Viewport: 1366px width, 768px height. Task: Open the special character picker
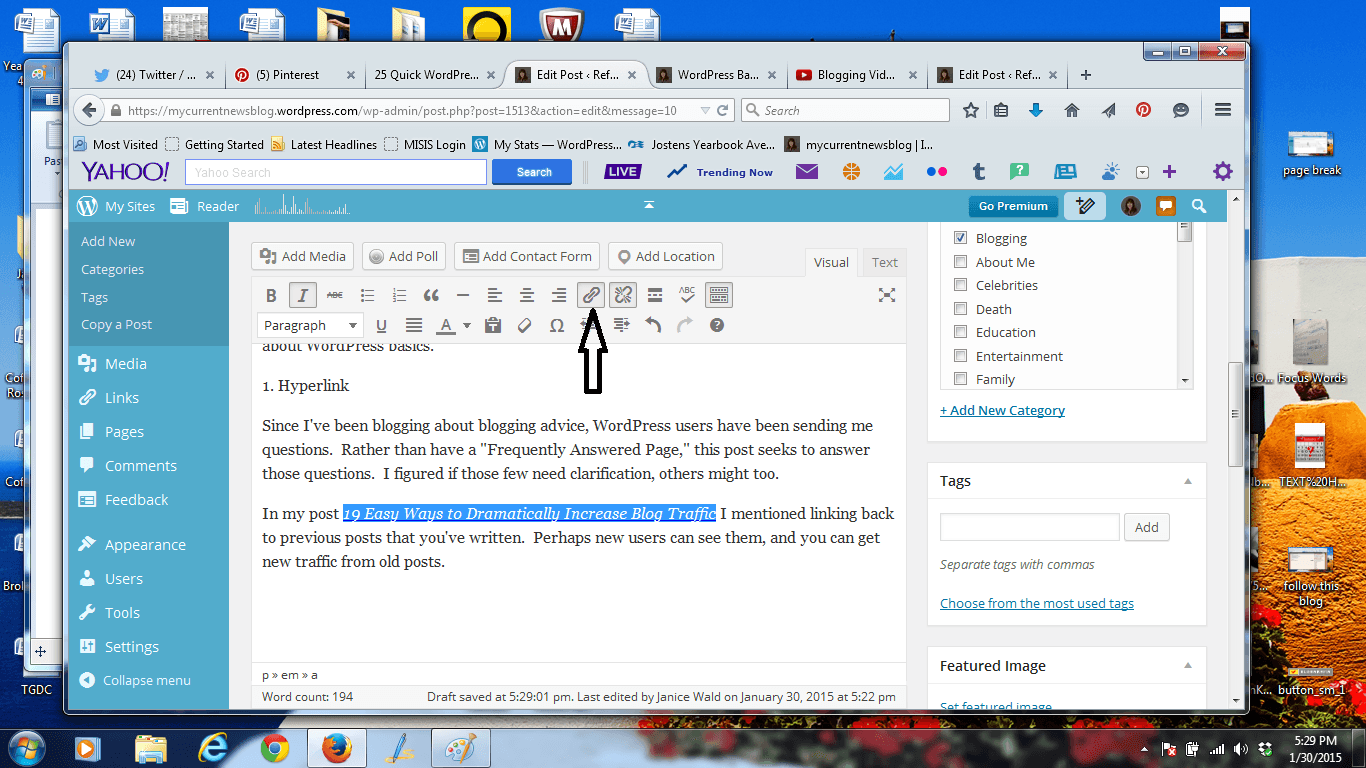[557, 325]
